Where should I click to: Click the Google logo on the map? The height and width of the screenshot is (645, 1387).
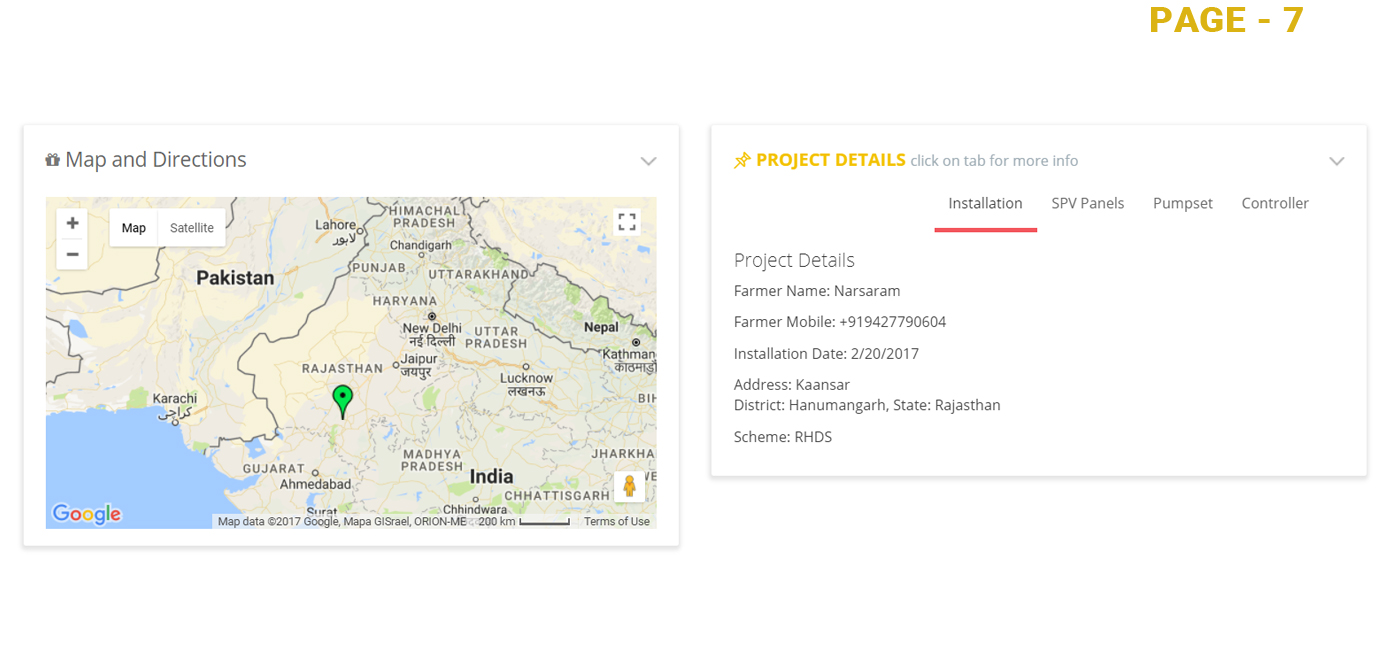pos(87,514)
